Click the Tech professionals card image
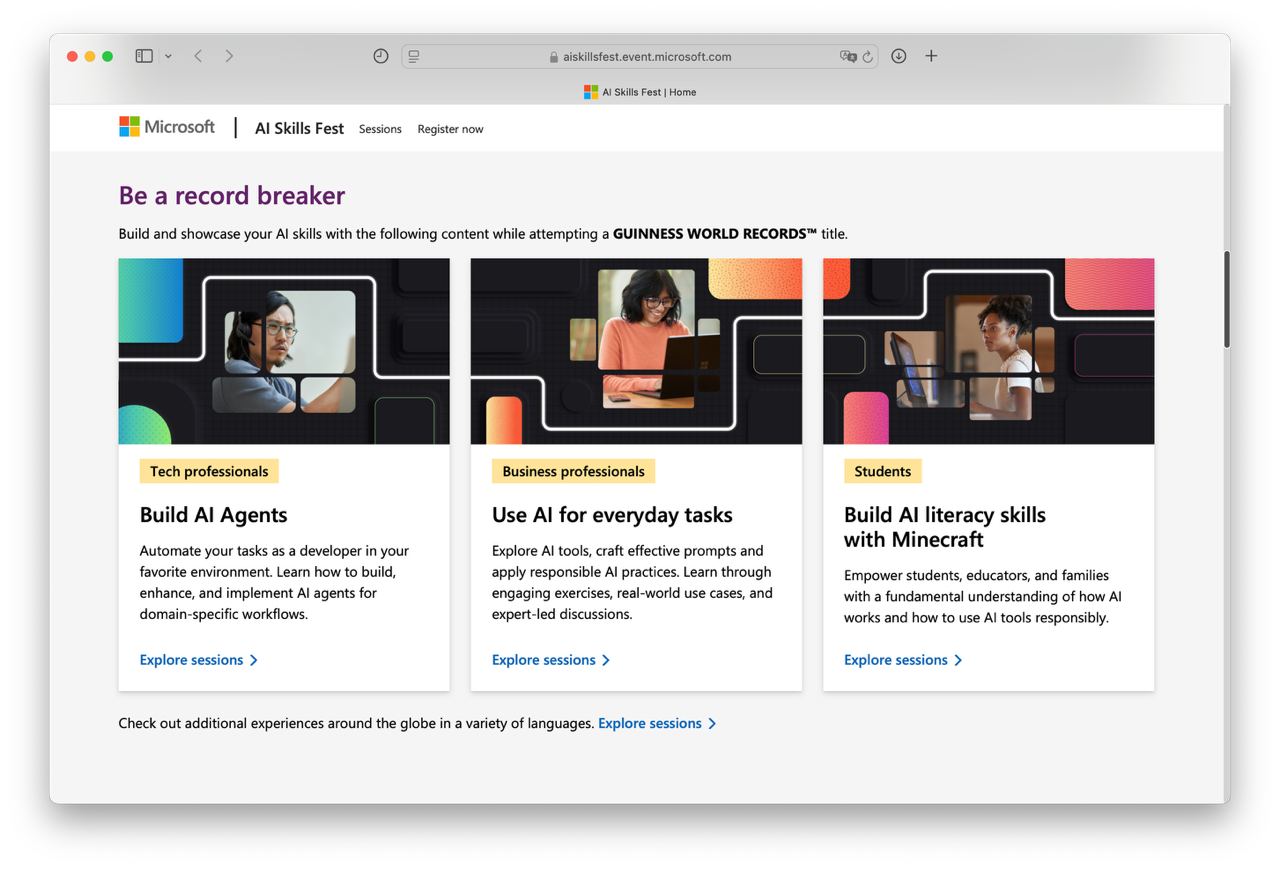Image resolution: width=1280 pixels, height=869 pixels. (x=284, y=351)
